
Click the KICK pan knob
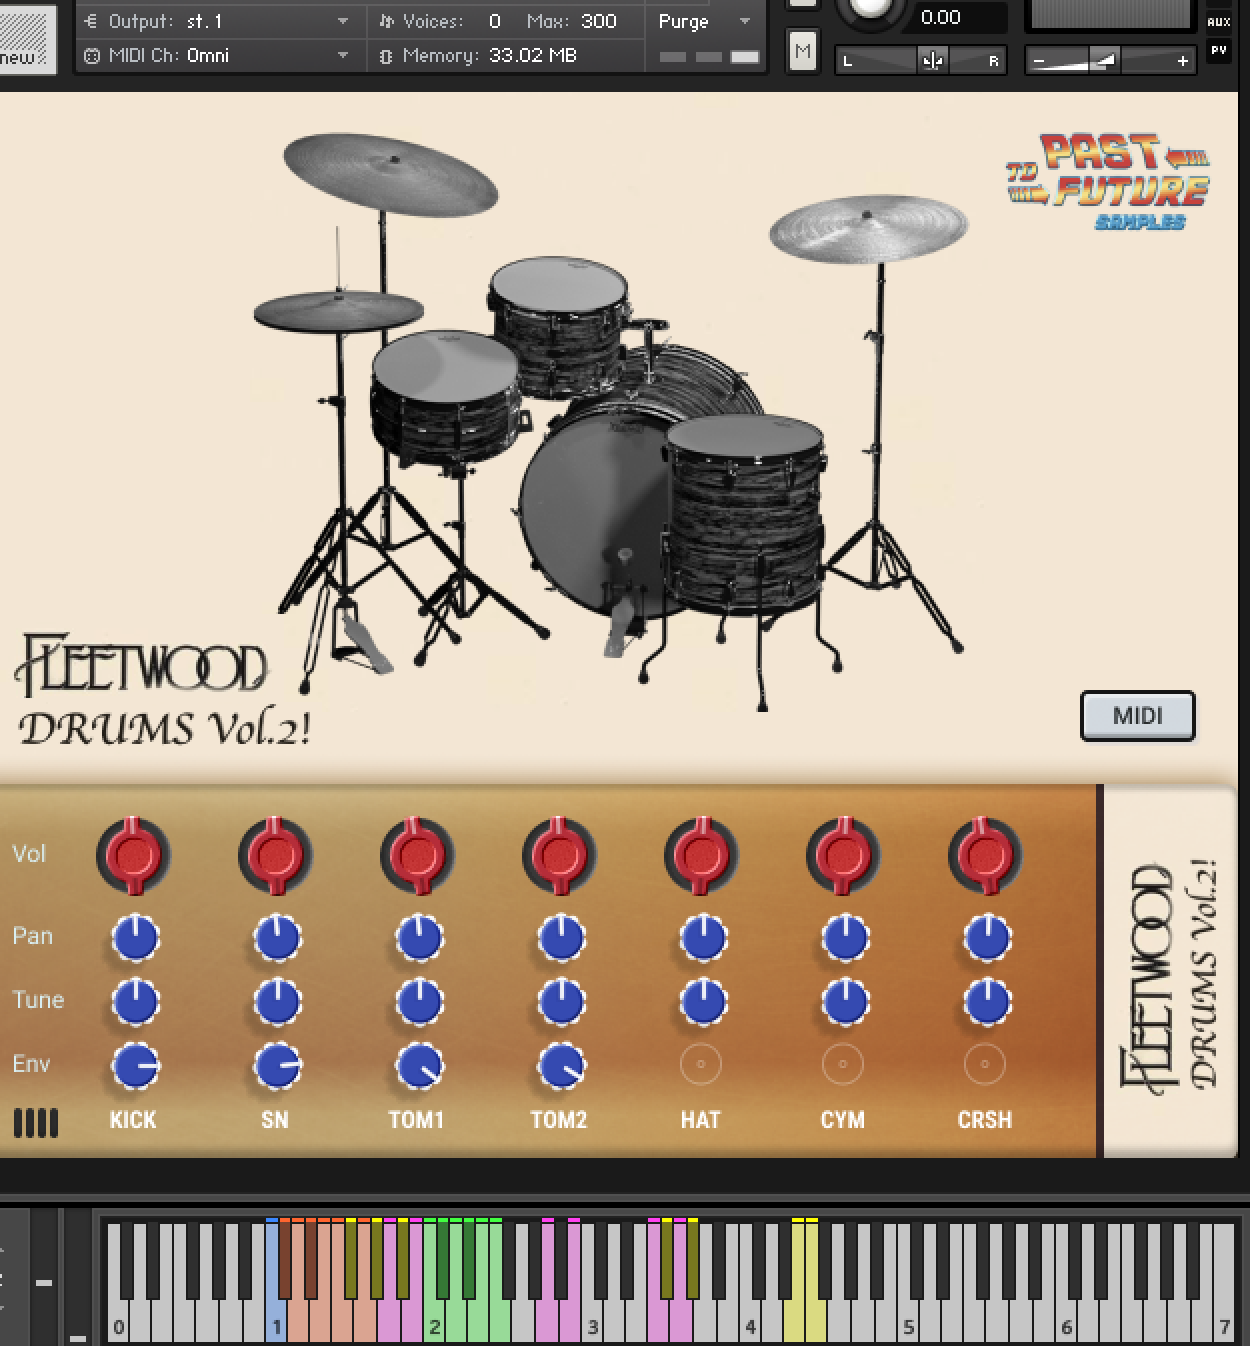(x=135, y=938)
